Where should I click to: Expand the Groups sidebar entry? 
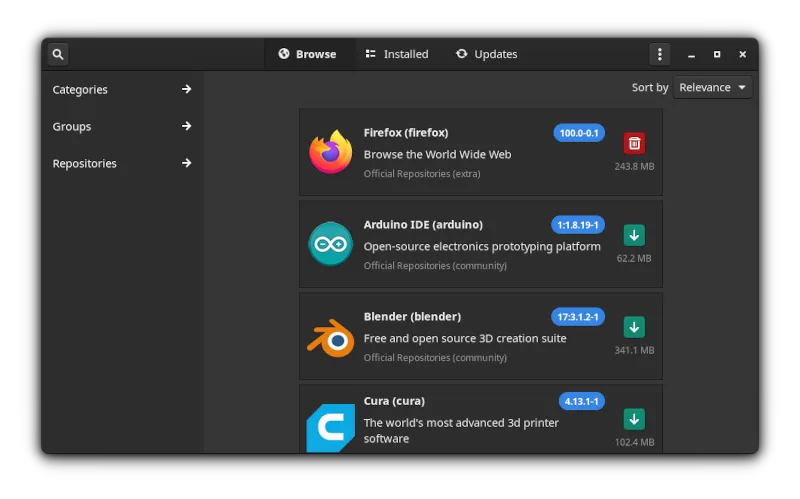122,126
